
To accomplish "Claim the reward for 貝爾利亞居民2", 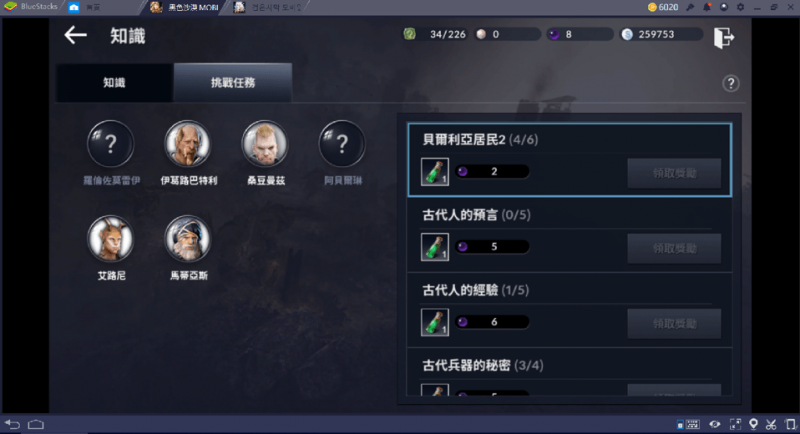I will (x=674, y=173).
